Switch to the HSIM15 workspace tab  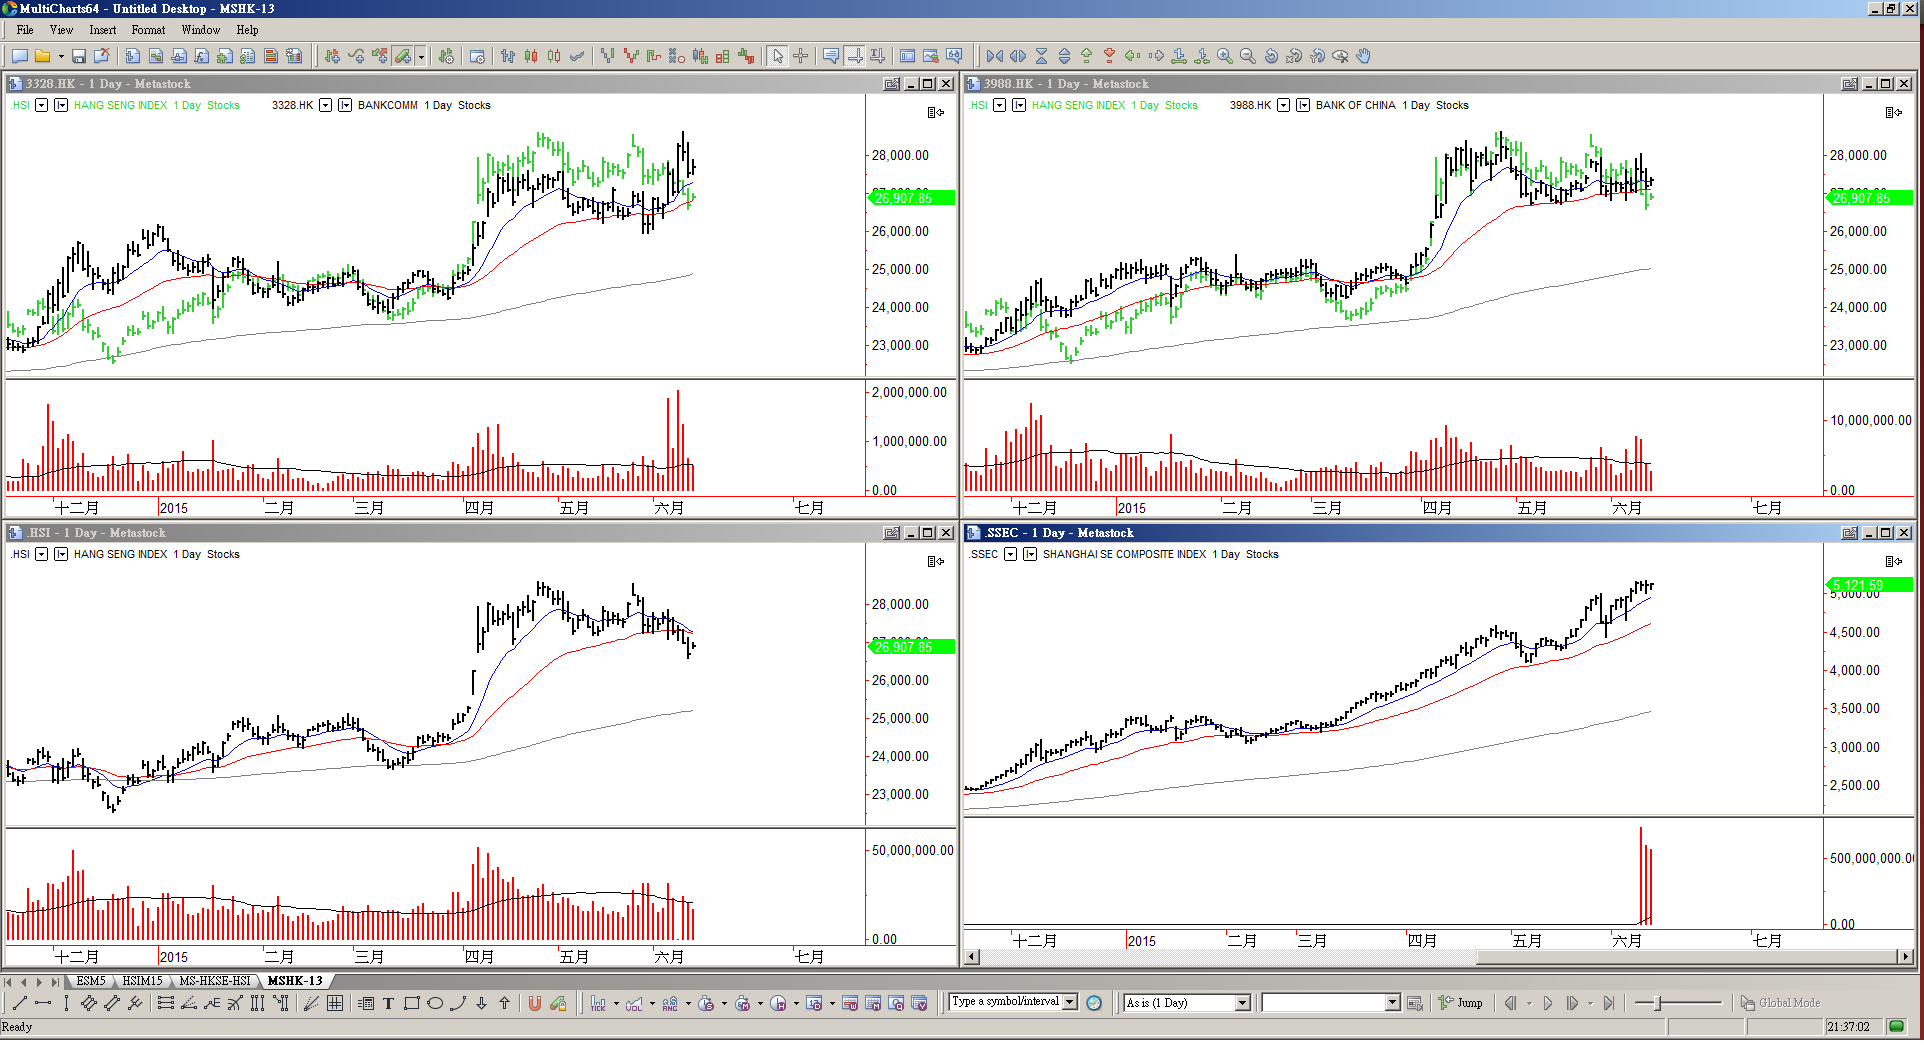(x=142, y=981)
